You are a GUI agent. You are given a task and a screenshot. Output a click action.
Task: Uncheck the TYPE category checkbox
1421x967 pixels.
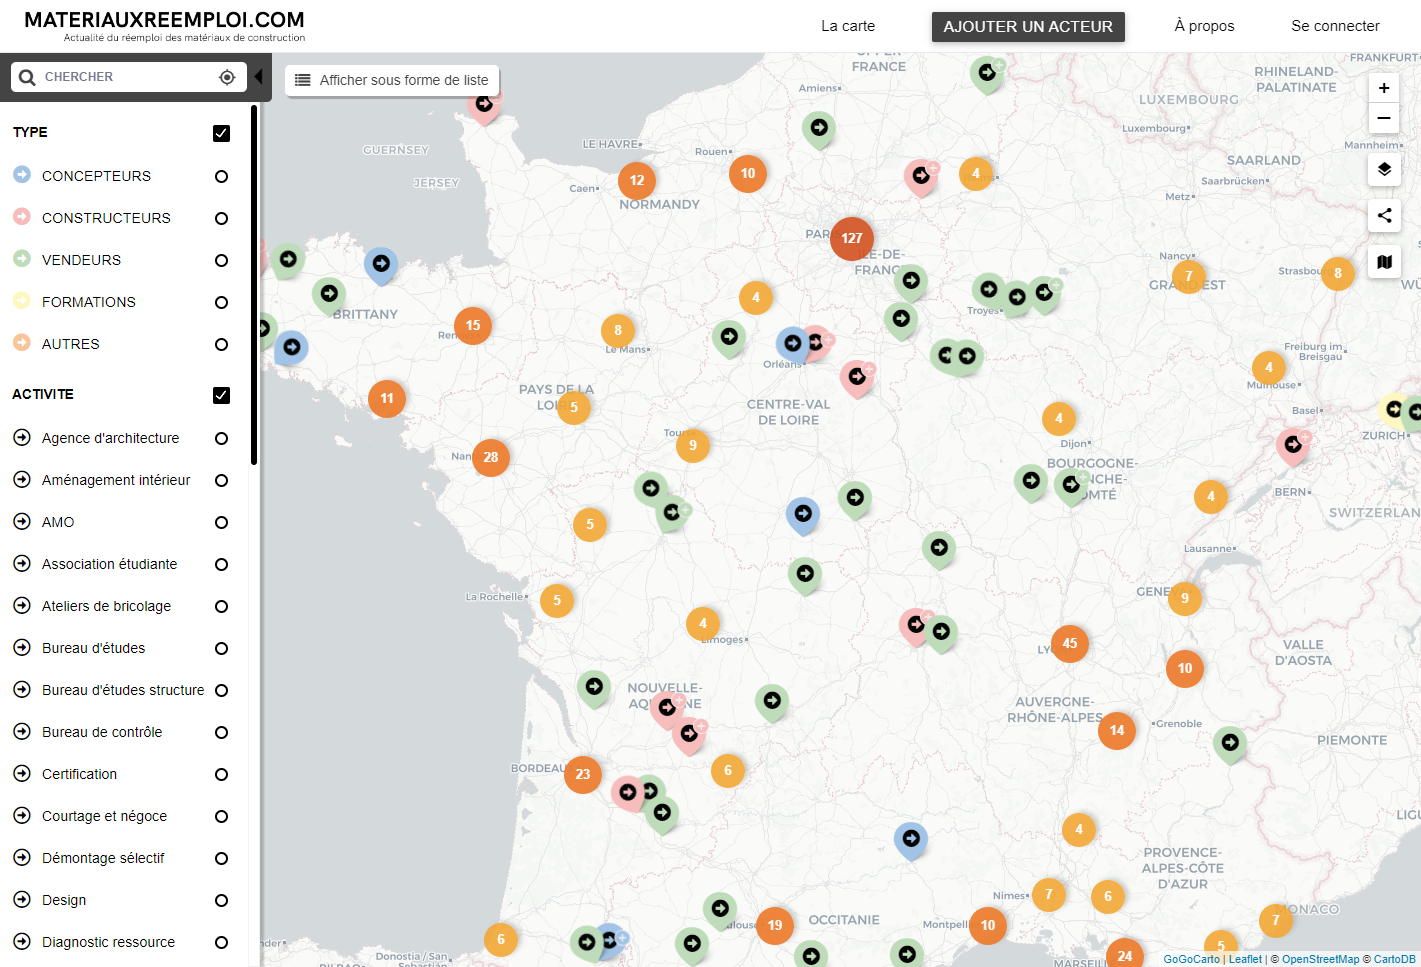(221, 133)
